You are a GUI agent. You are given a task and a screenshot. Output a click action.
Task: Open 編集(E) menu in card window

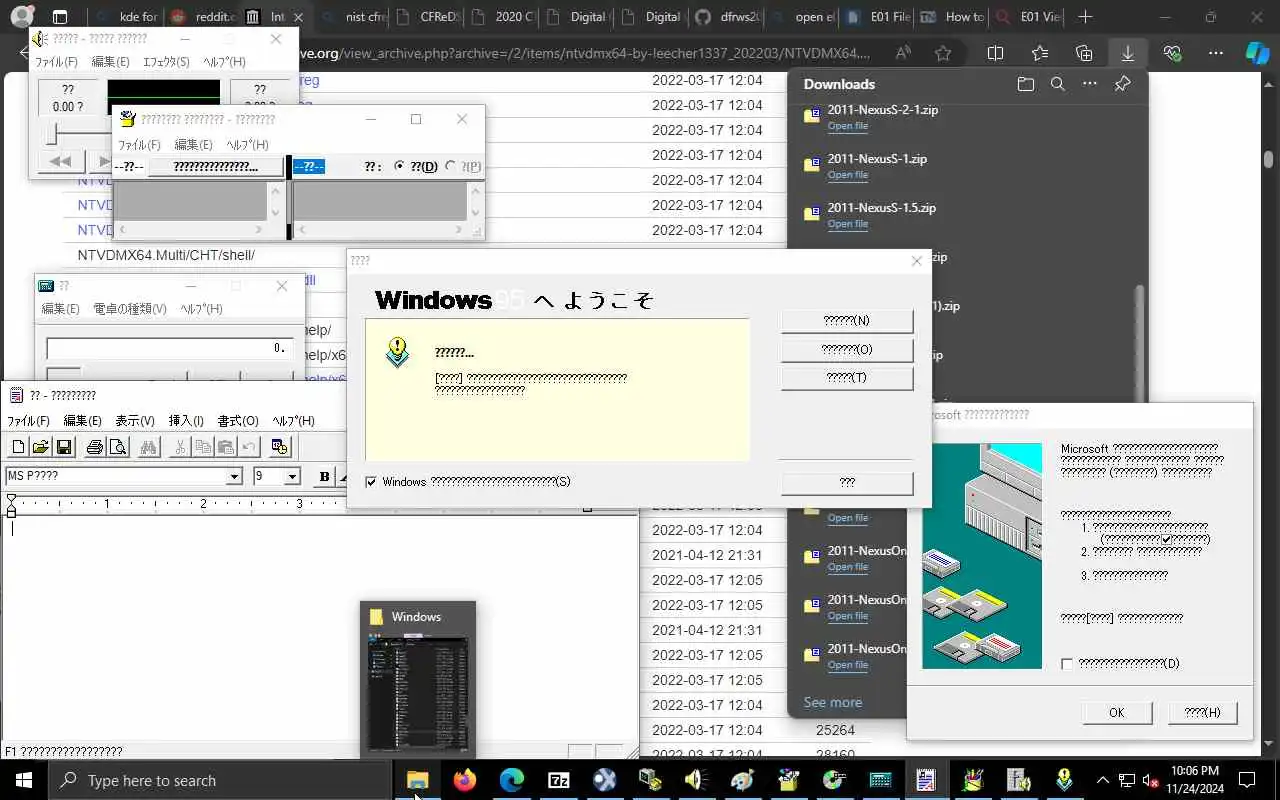[x=193, y=145]
